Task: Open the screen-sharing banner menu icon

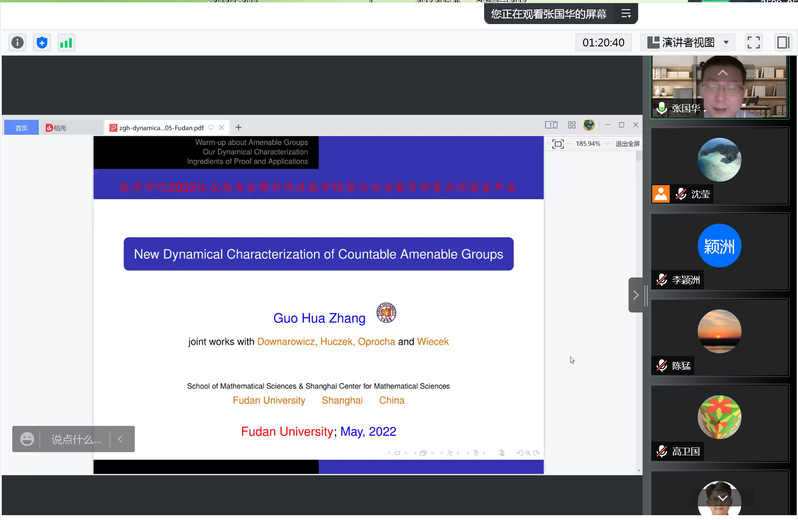Action: [626, 14]
